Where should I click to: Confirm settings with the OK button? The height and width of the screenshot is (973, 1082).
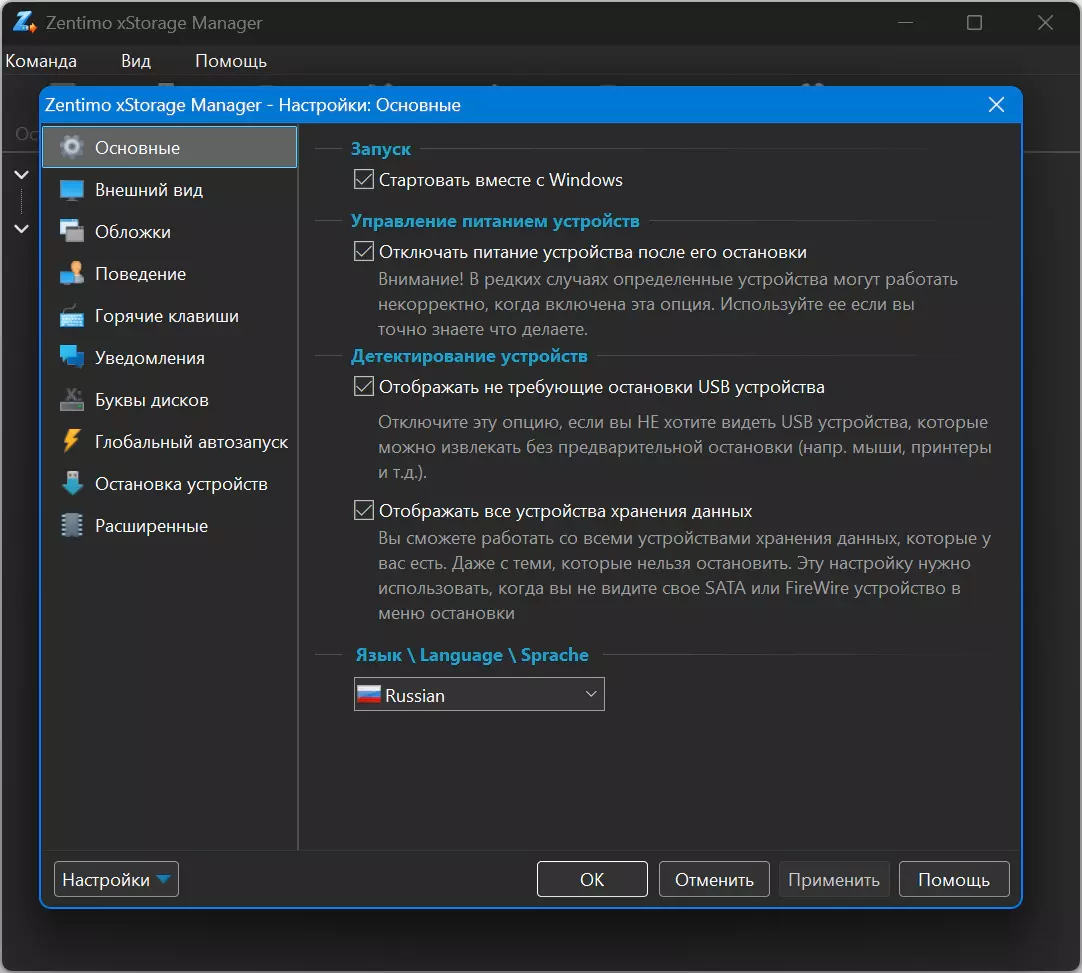592,879
